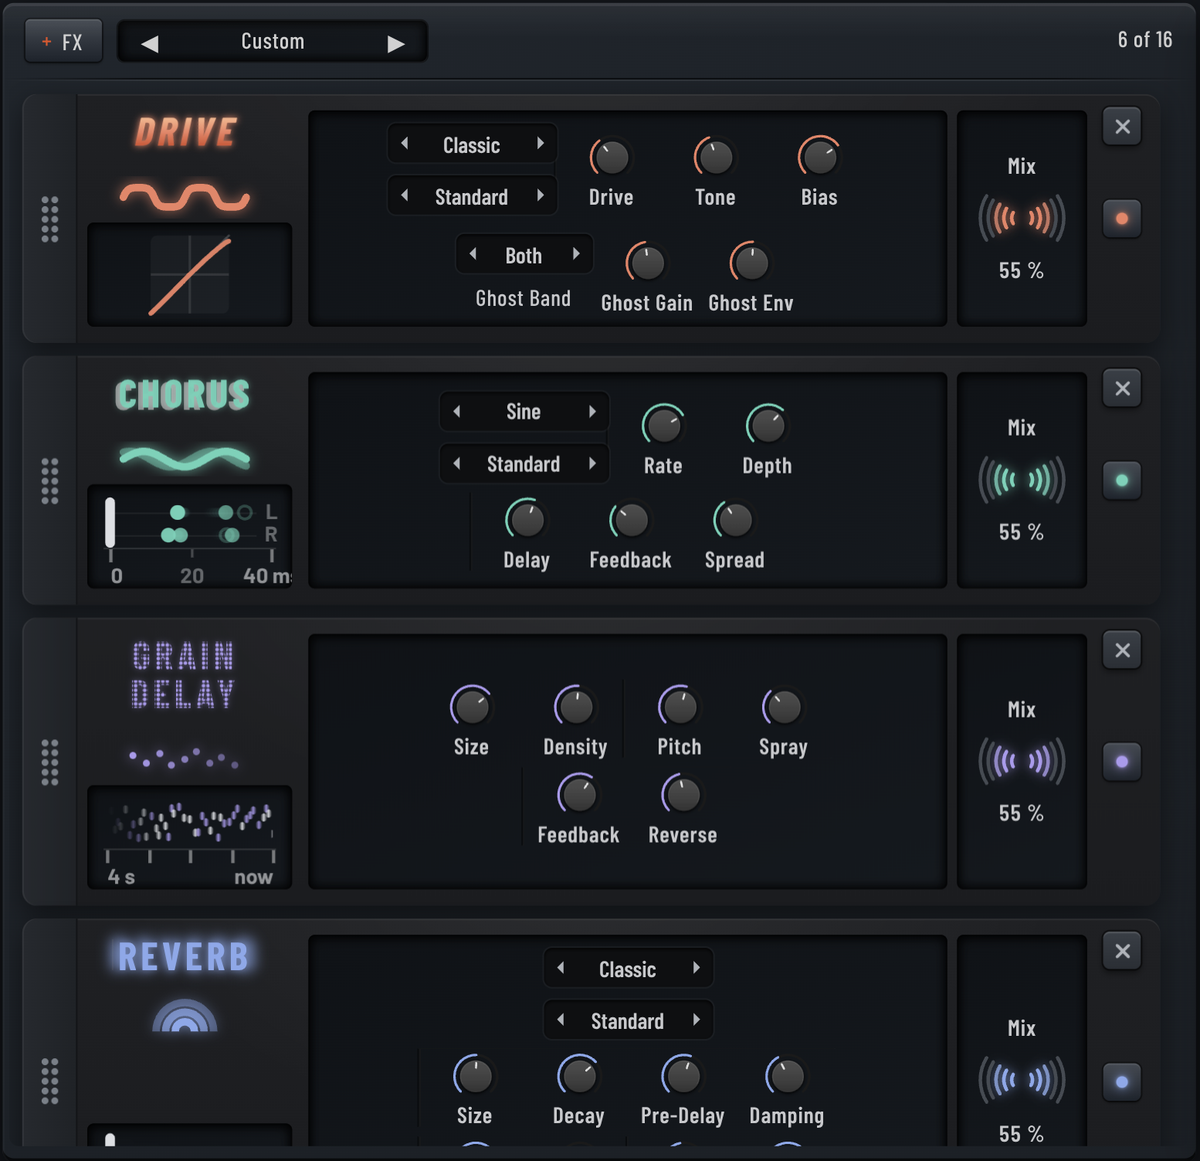This screenshot has height=1161, width=1200.
Task: Click the Chorus delay tap visualizer
Action: pos(190,537)
